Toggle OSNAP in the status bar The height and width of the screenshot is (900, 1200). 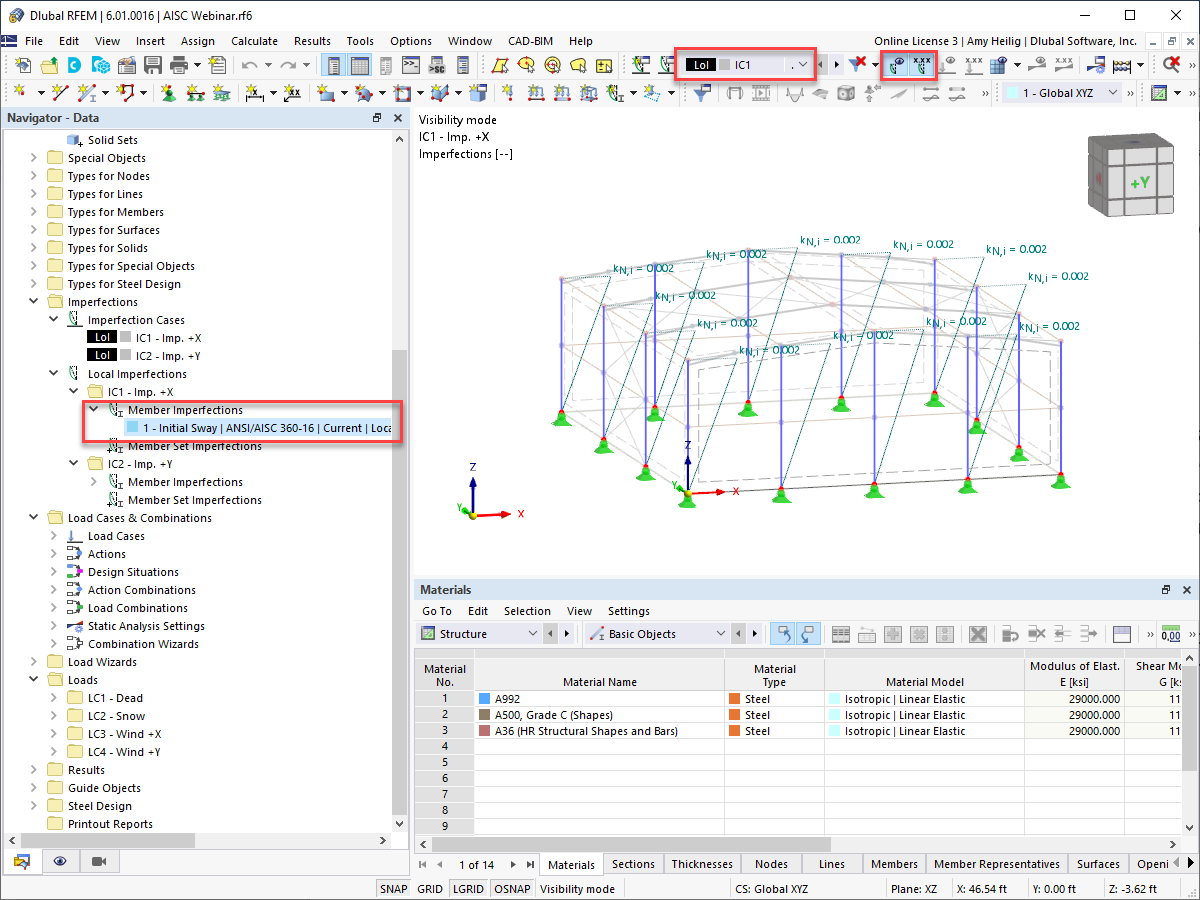pyautogui.click(x=512, y=888)
